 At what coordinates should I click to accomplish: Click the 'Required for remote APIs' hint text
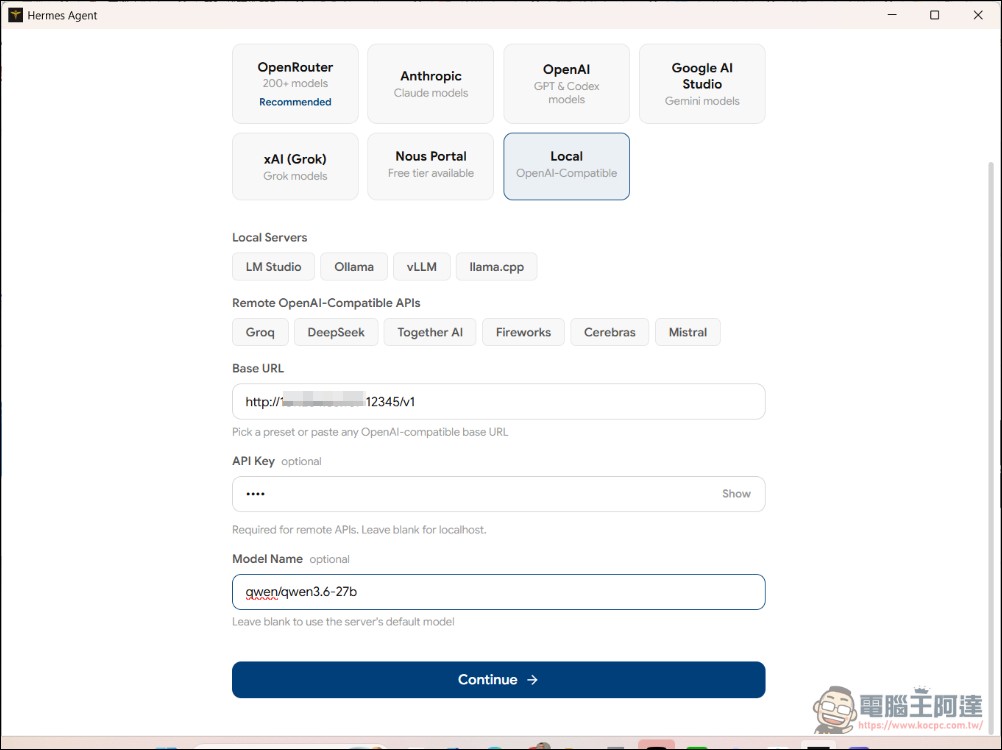click(359, 530)
